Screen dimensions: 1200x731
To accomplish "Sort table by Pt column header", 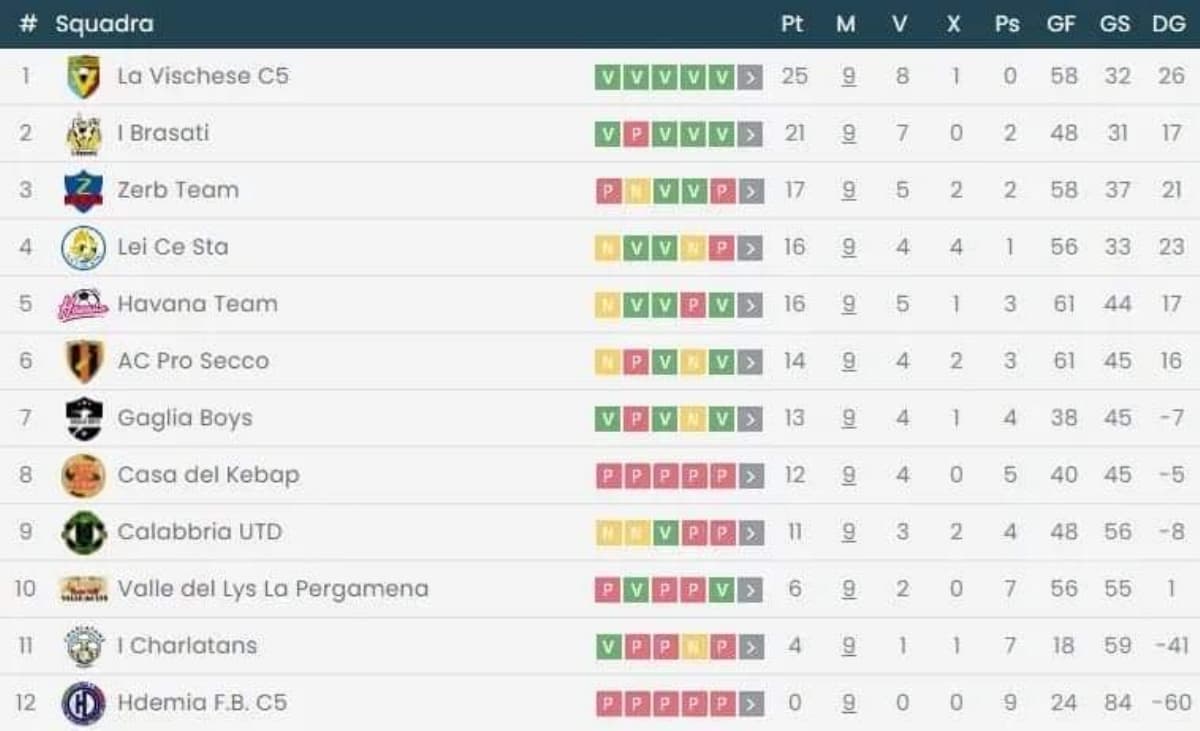I will click(792, 24).
